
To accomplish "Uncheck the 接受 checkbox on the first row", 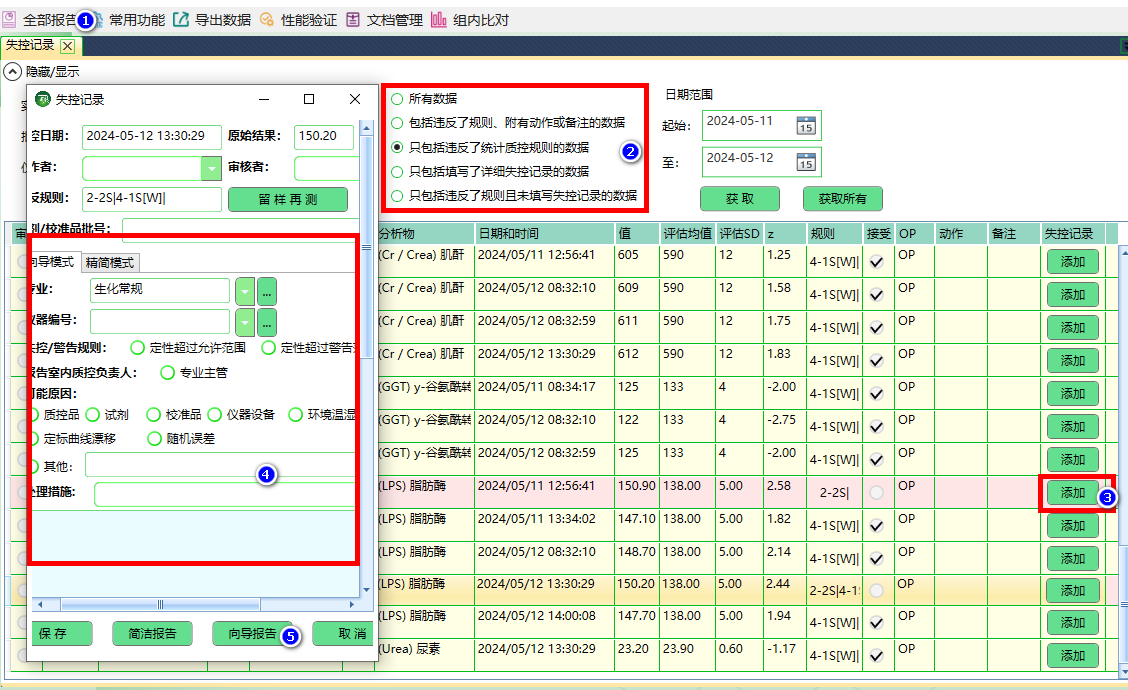I will pos(877,260).
